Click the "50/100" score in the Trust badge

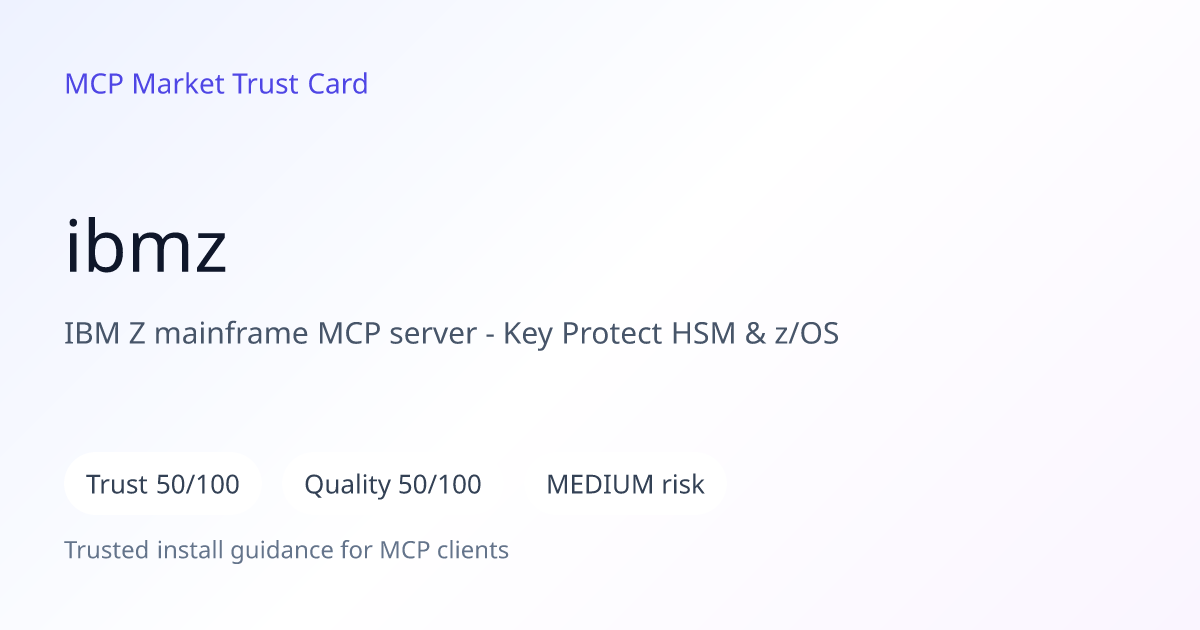coord(198,485)
